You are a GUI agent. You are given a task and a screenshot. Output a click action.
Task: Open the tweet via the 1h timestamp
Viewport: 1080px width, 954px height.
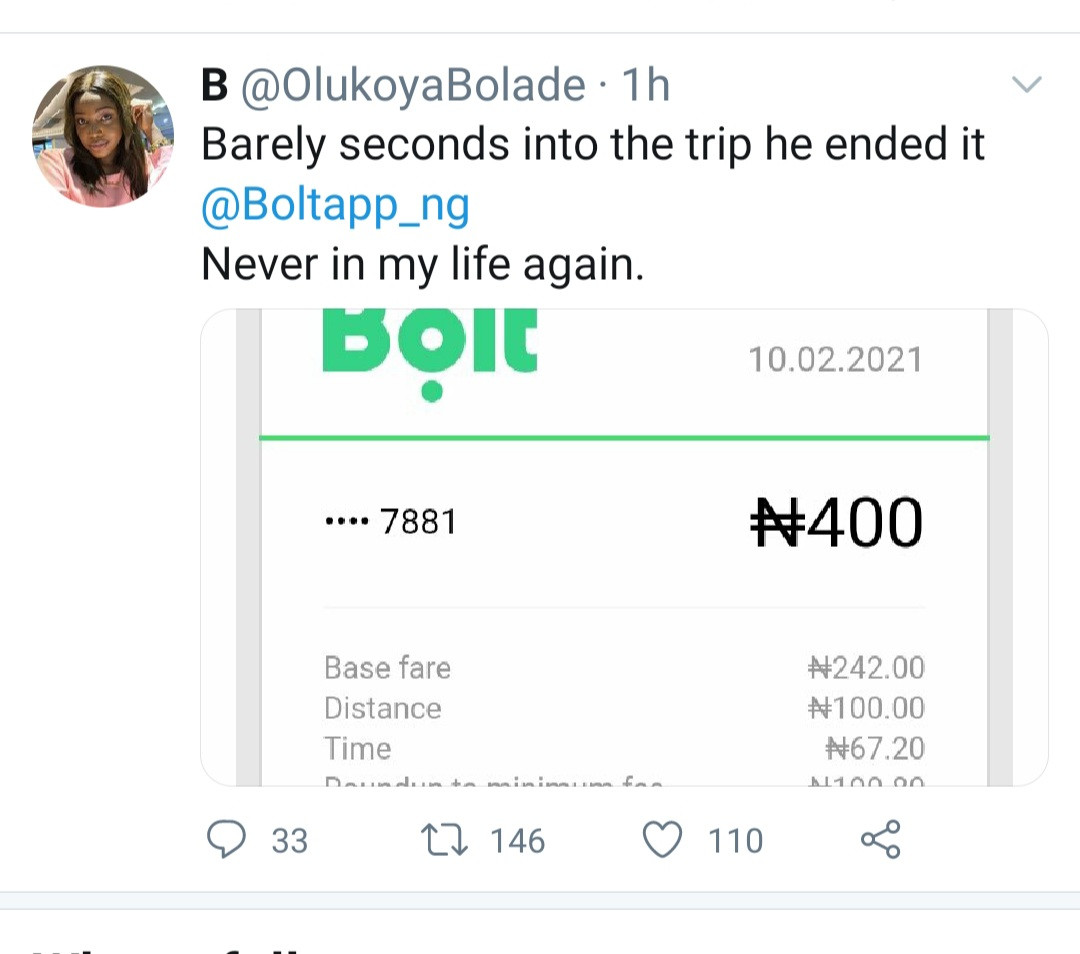click(646, 86)
